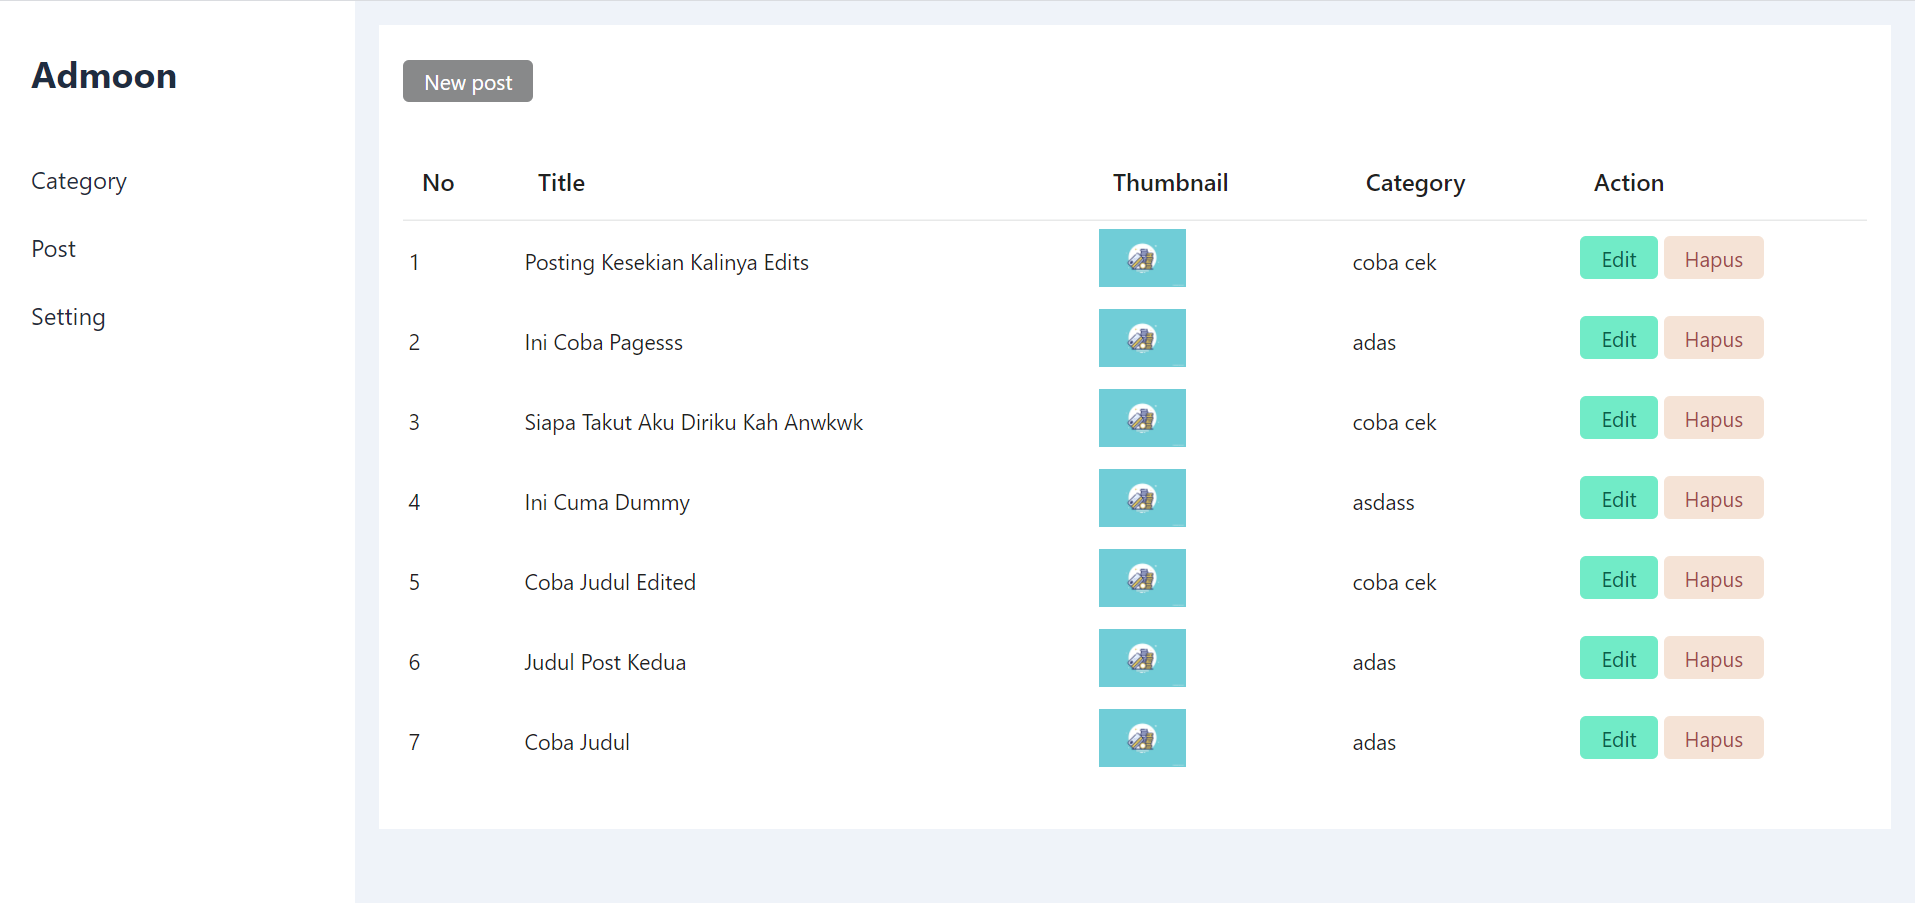The width and height of the screenshot is (1915, 903).
Task: Open the Coba Judul Edited thumbnail
Action: [x=1141, y=578]
